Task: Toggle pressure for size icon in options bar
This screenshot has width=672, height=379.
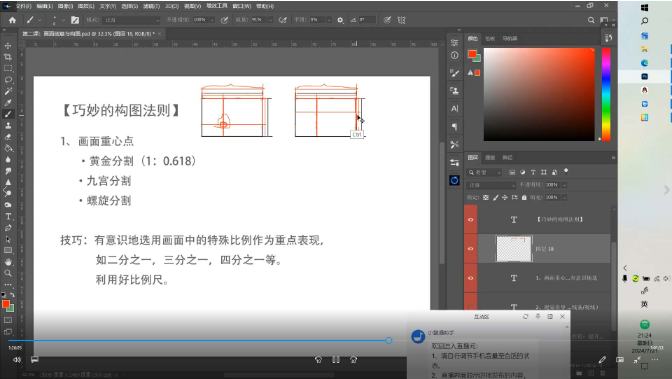Action: tap(387, 20)
